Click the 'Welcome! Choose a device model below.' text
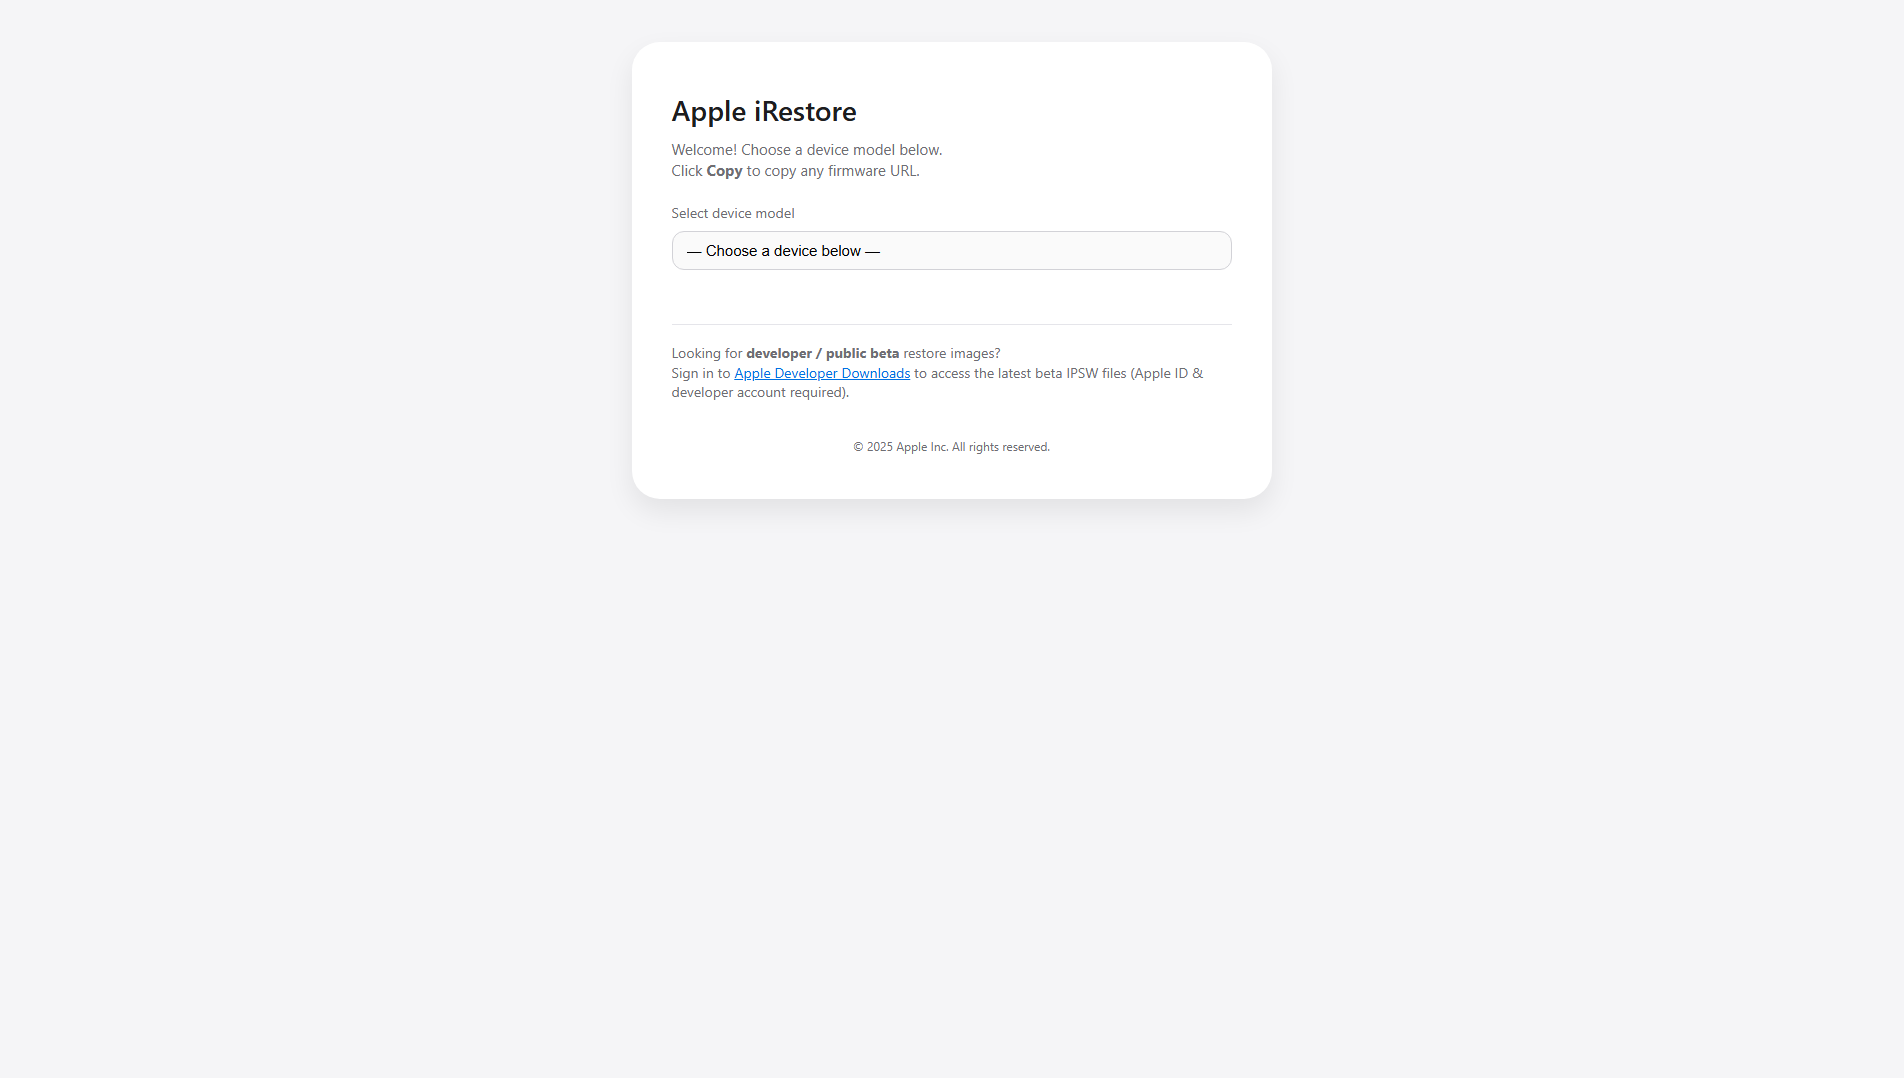The height and width of the screenshot is (1078, 1904). coord(807,150)
